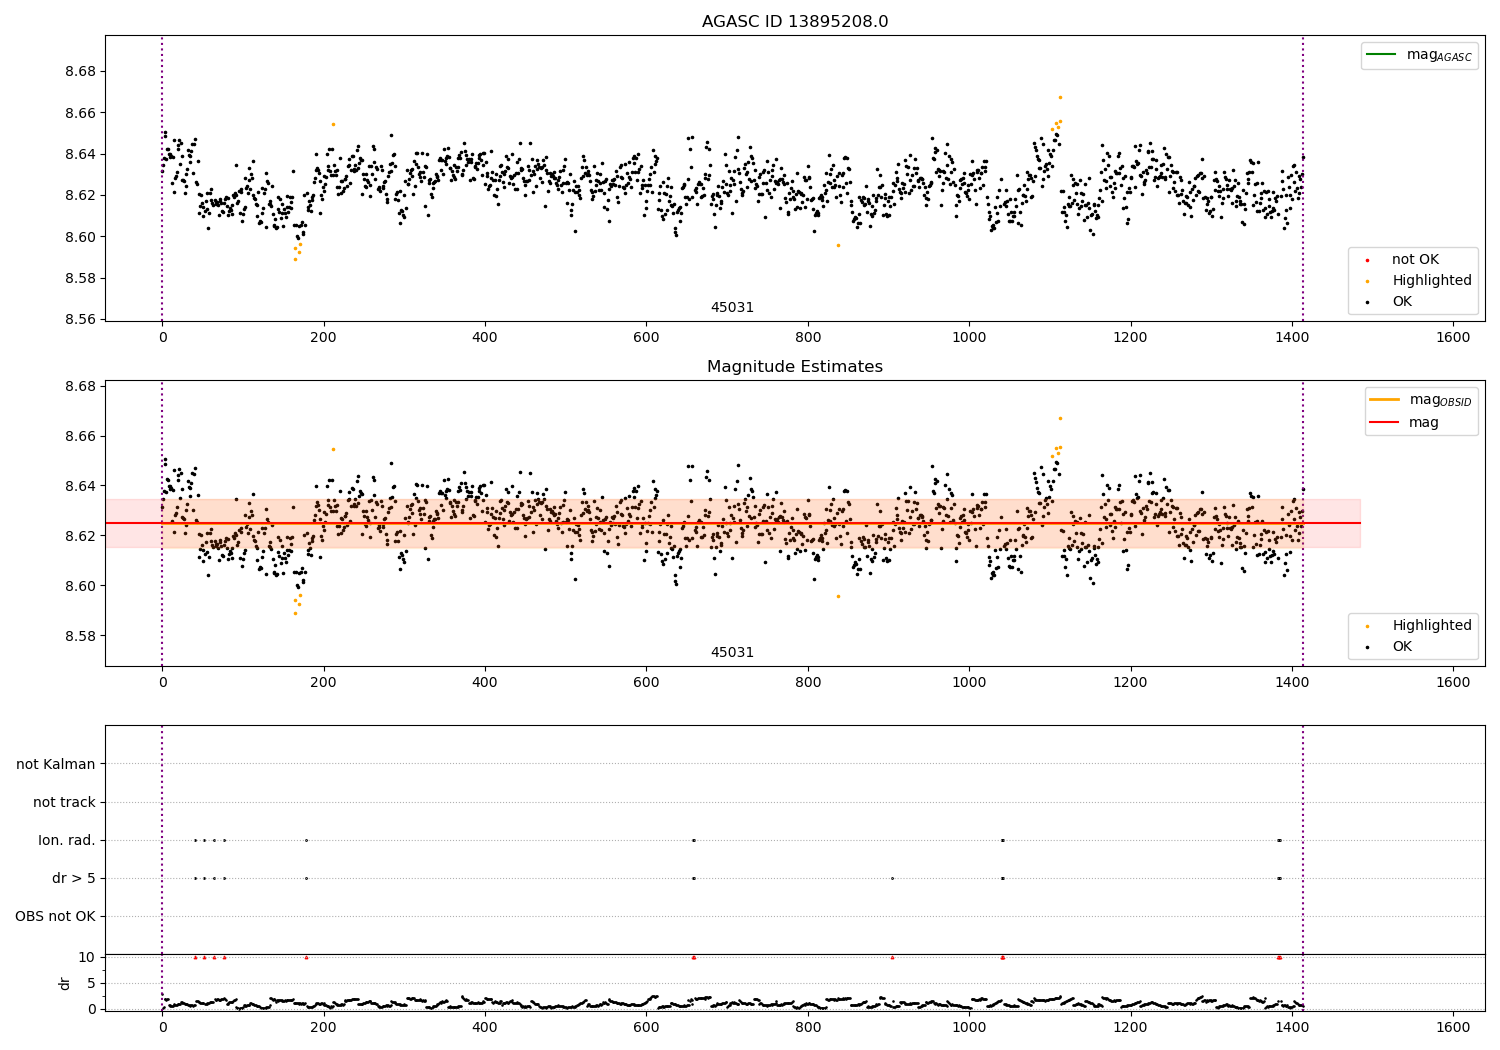Click the red triangle marker near x≈660 in bottom plot
This screenshot has height=1050, width=1500.
pos(693,957)
